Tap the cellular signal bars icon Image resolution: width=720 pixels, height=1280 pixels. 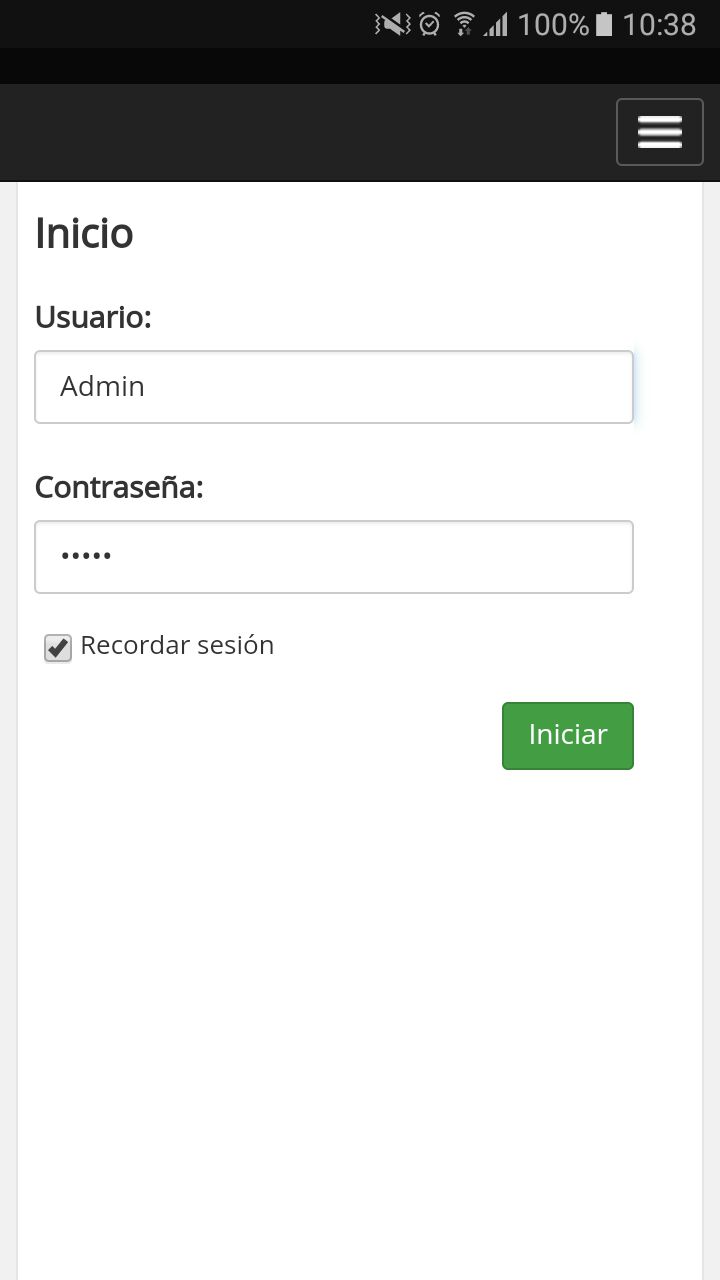tap(496, 24)
